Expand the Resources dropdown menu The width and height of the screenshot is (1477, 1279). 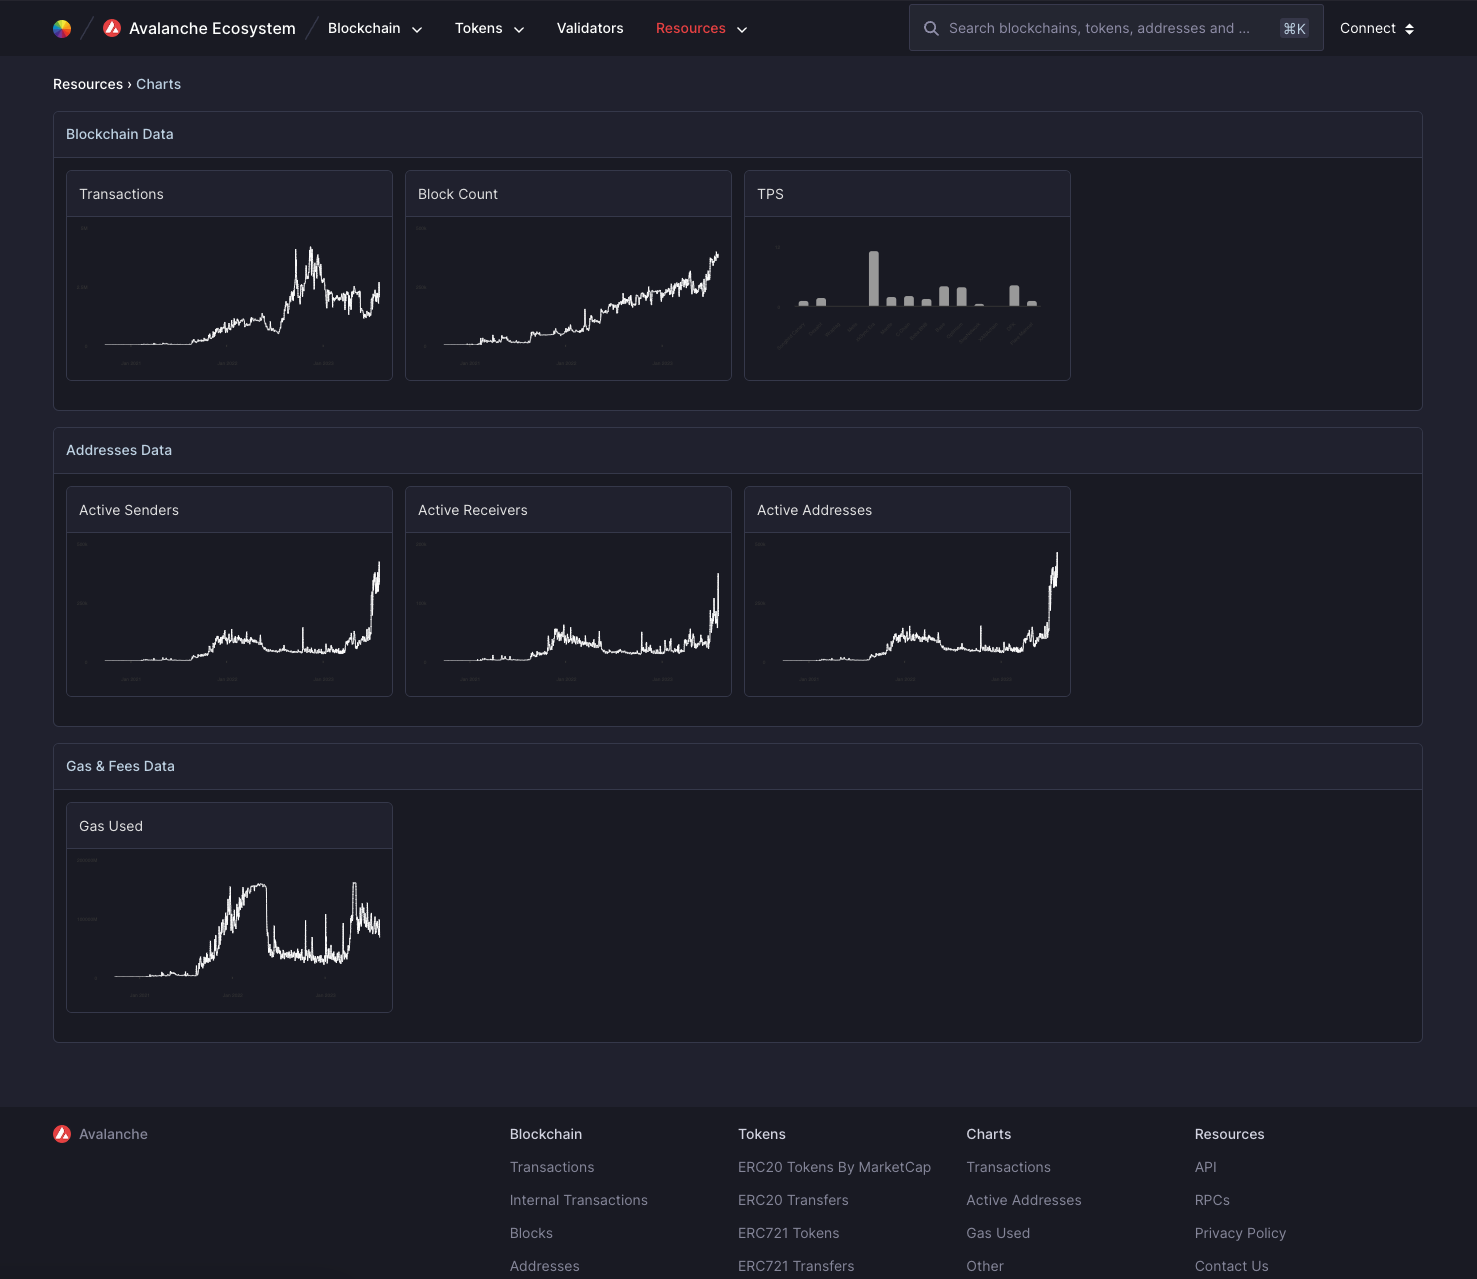click(701, 28)
